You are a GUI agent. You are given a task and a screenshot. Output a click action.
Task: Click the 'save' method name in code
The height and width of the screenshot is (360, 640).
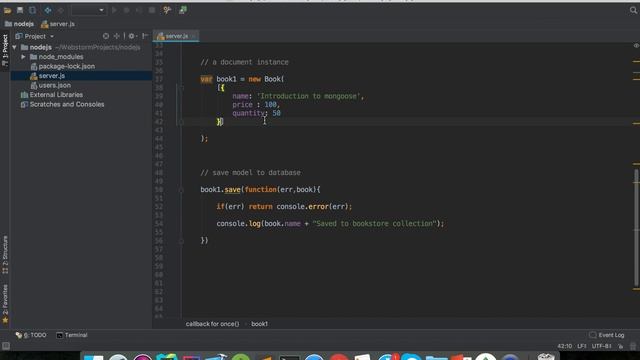point(232,190)
